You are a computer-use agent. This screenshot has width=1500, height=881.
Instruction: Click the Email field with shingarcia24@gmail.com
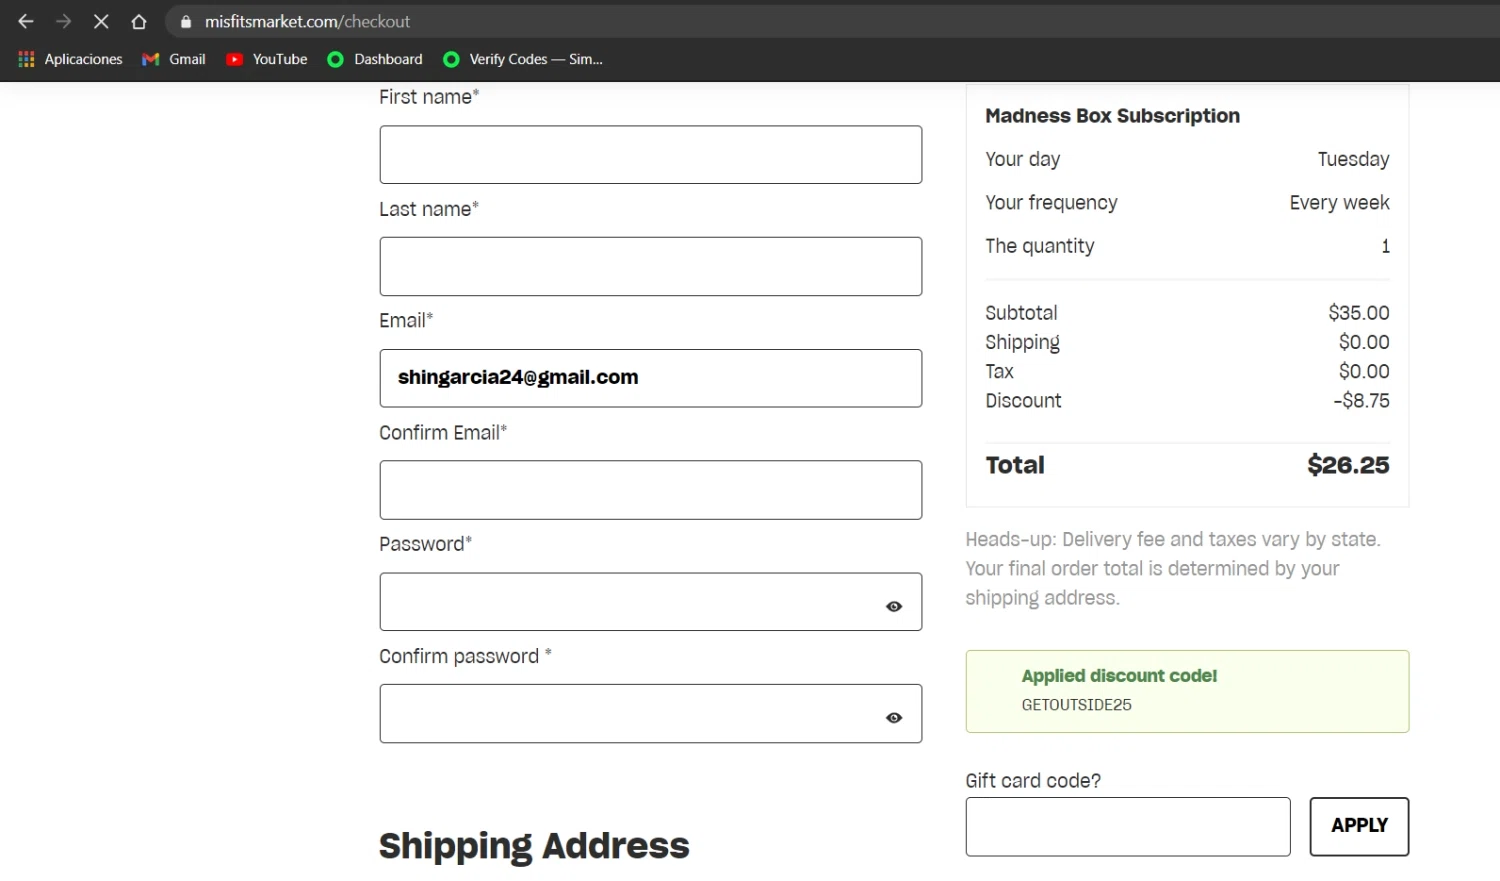coord(651,378)
